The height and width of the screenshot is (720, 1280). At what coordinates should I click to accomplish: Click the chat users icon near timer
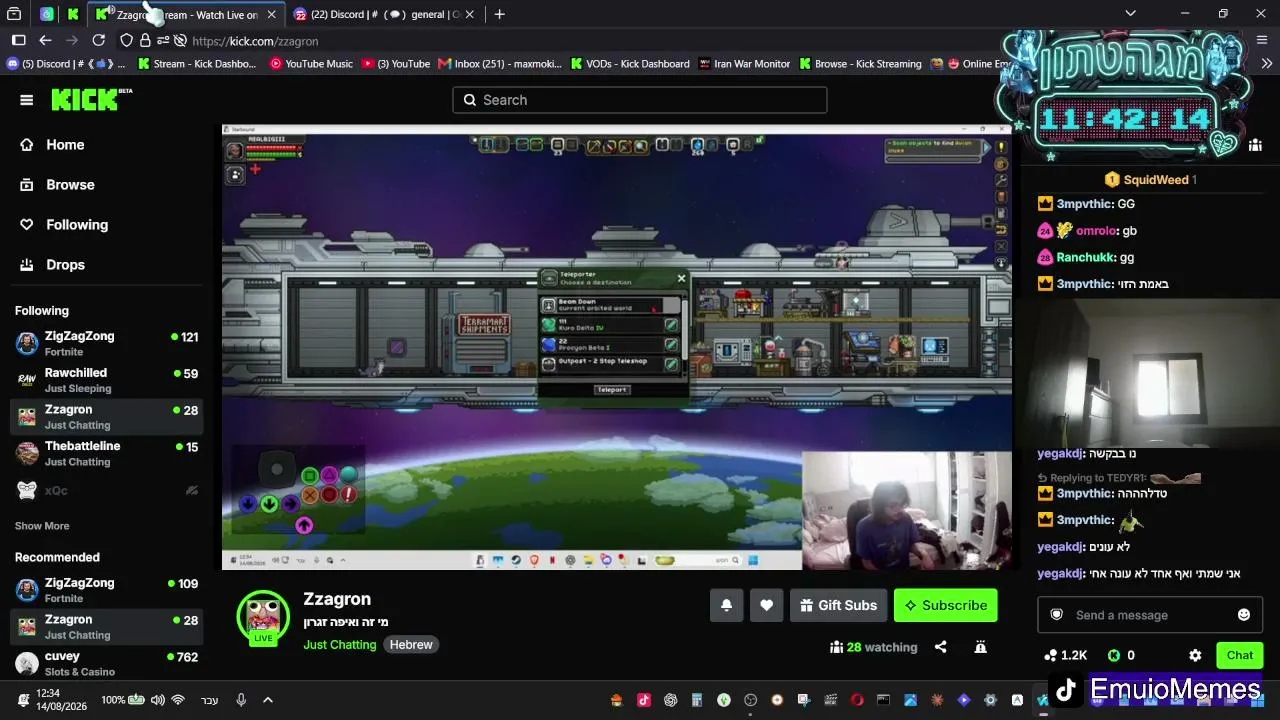pos(1255,145)
